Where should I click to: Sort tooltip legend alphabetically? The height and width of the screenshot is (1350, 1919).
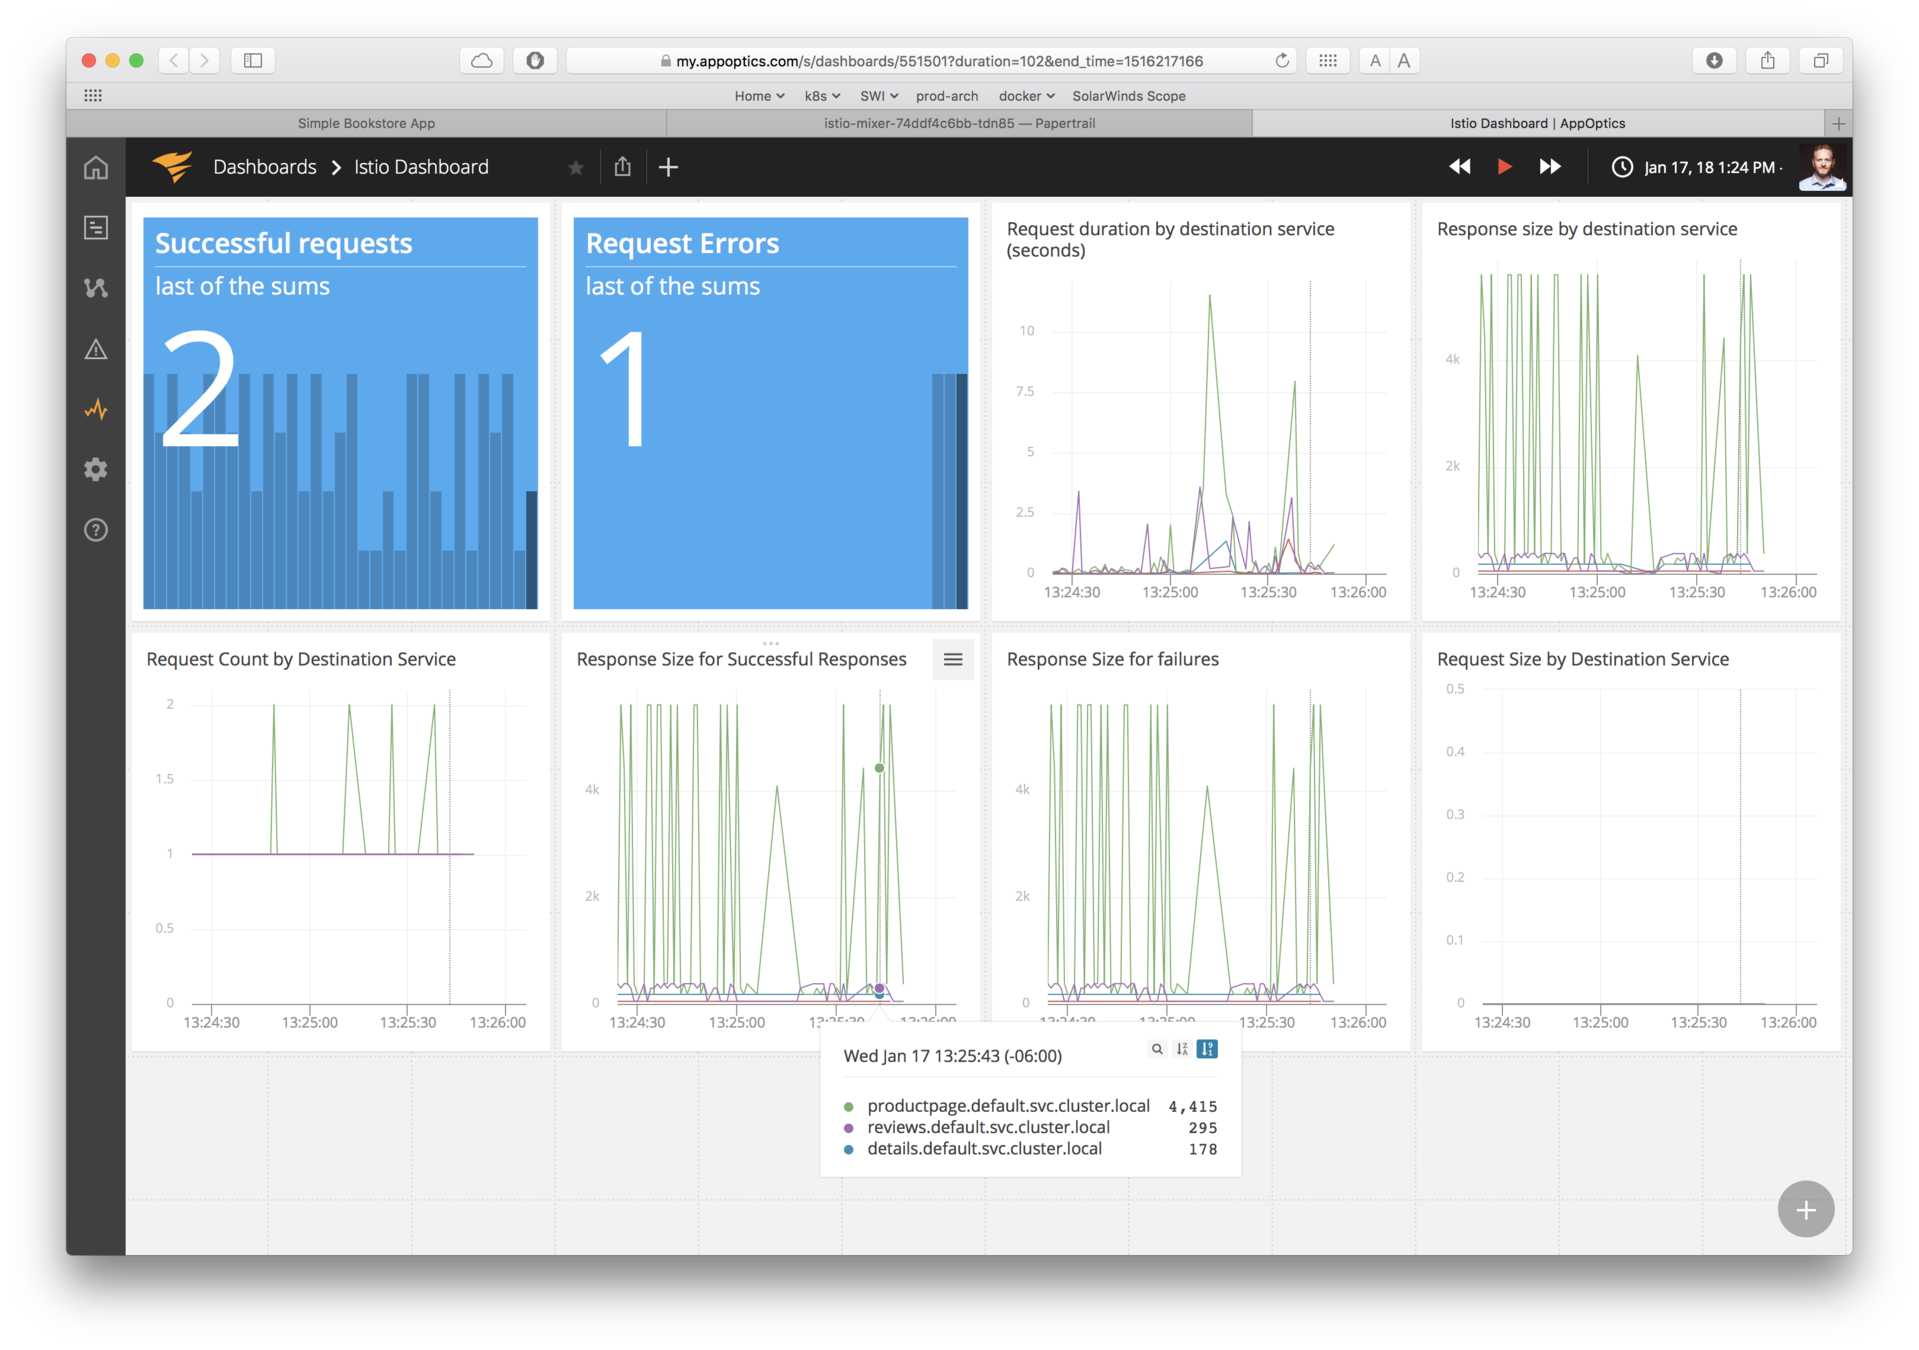tap(1182, 1049)
